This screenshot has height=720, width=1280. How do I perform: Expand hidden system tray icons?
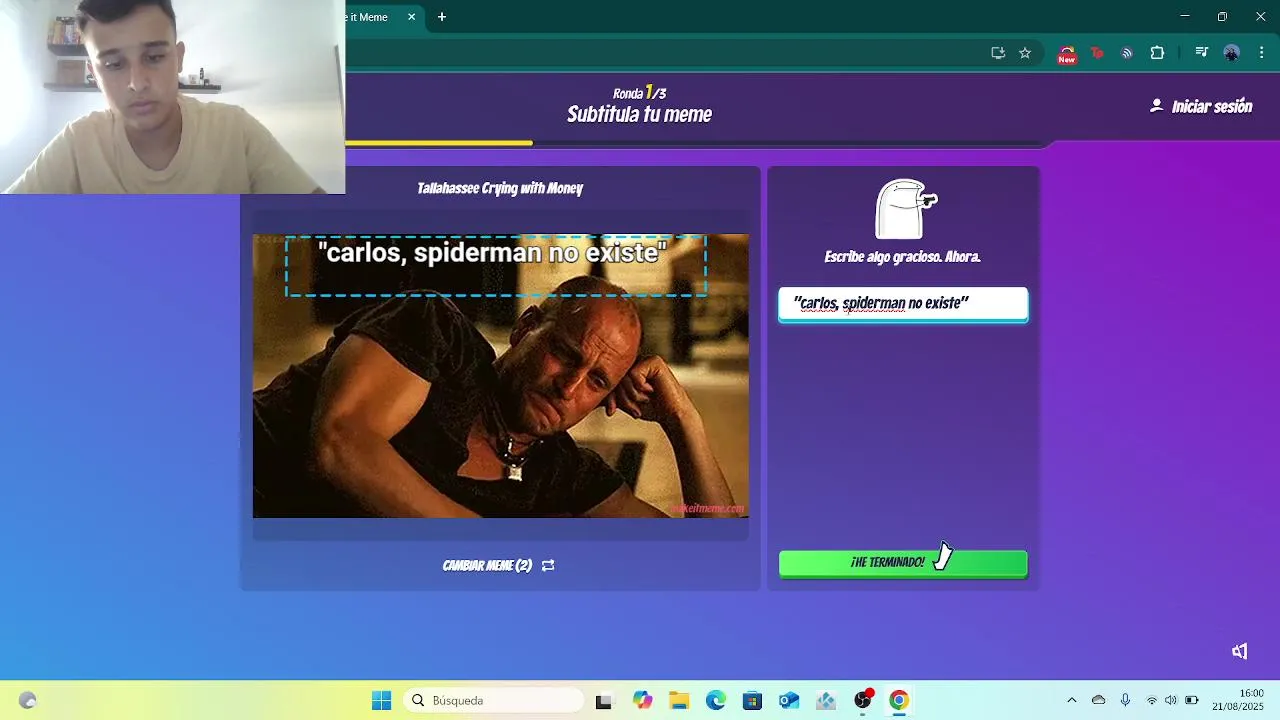pos(1072,701)
